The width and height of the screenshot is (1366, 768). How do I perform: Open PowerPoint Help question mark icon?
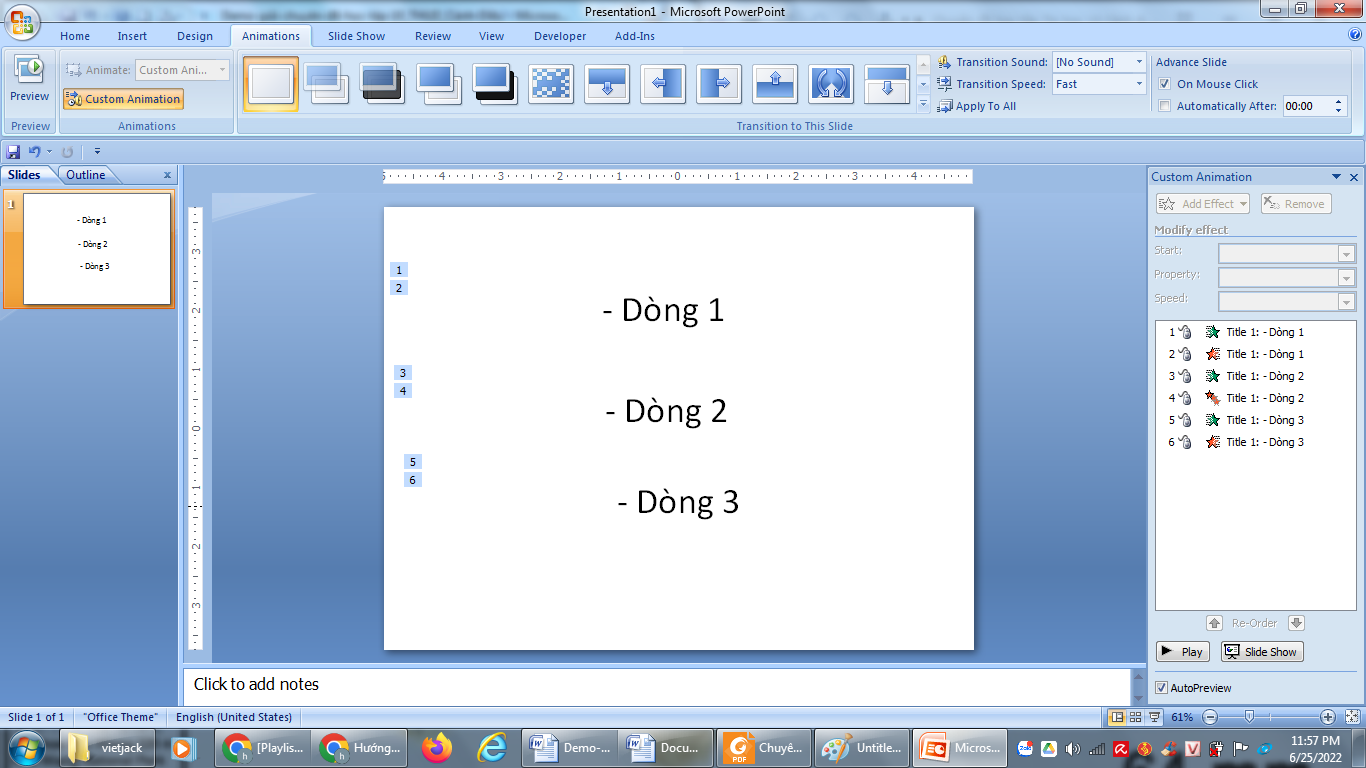[x=1355, y=34]
